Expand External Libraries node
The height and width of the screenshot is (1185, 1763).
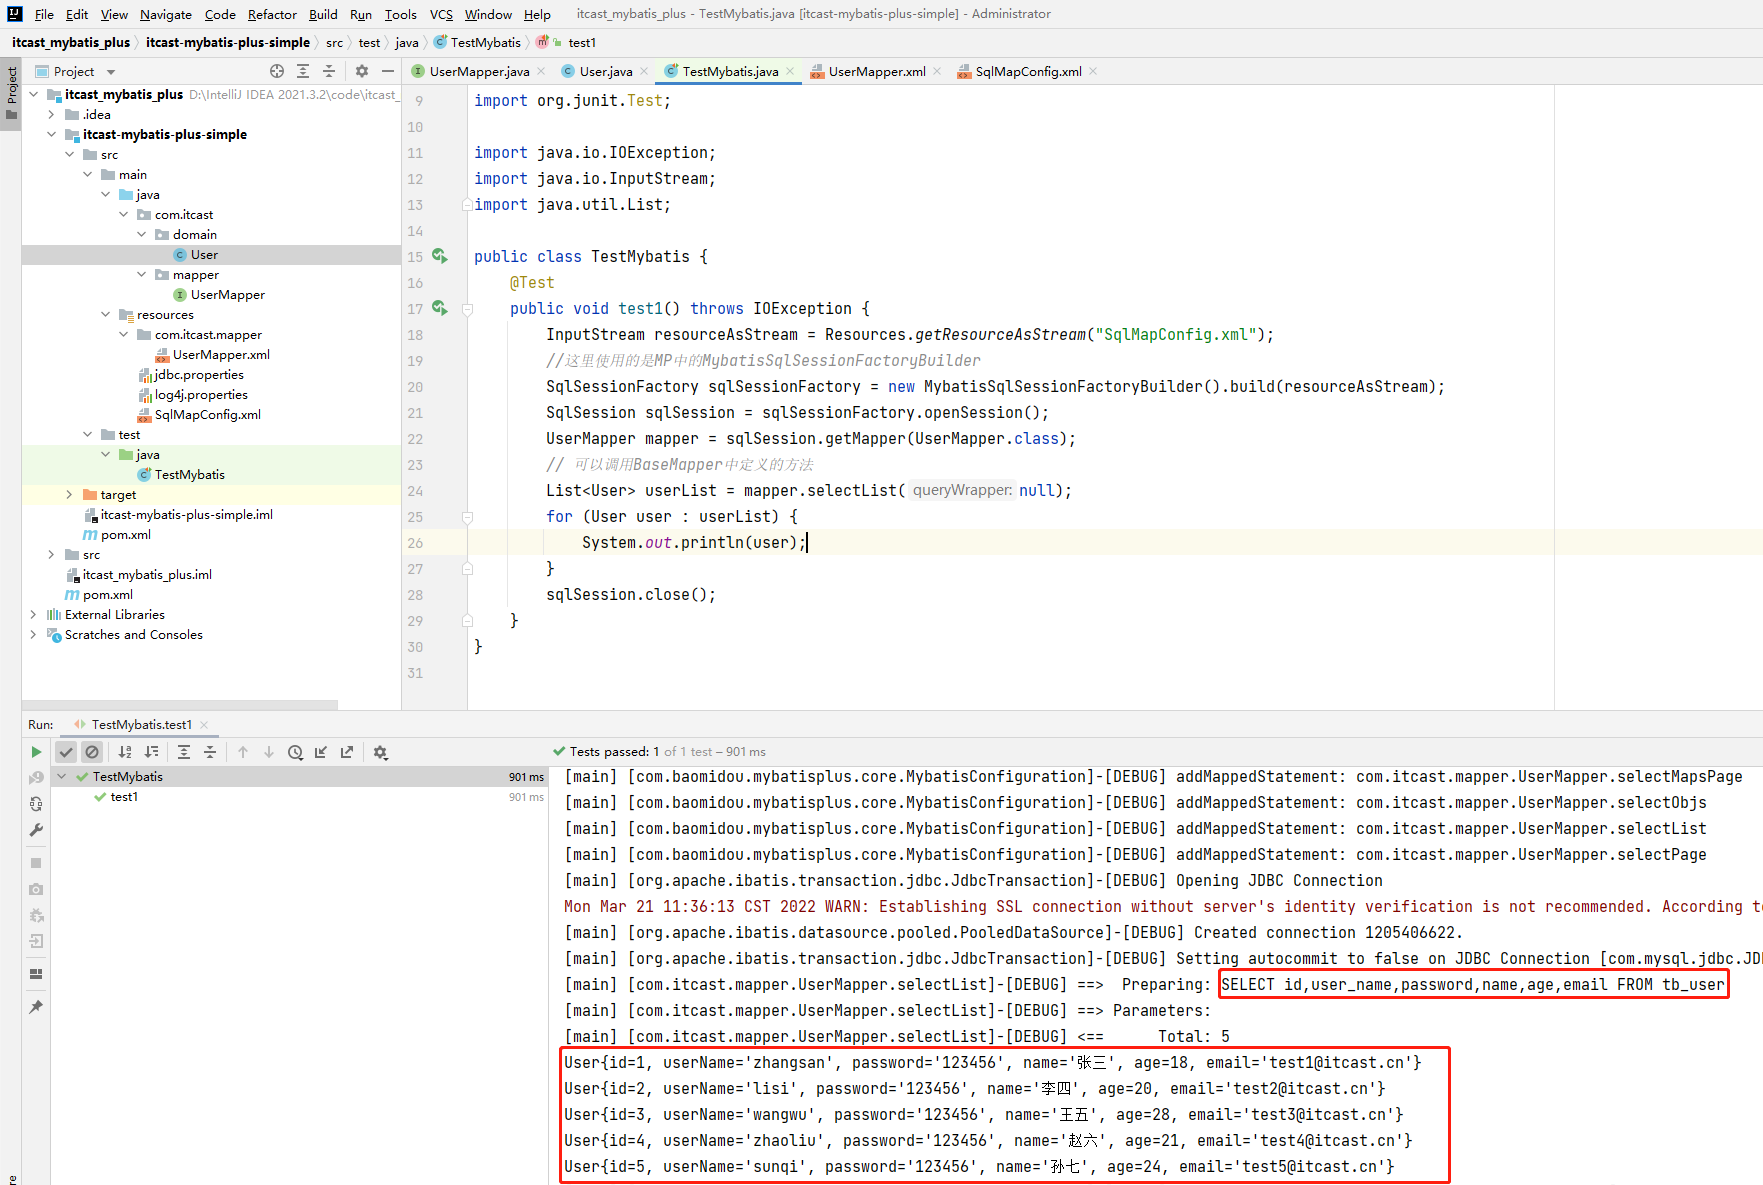tap(33, 614)
